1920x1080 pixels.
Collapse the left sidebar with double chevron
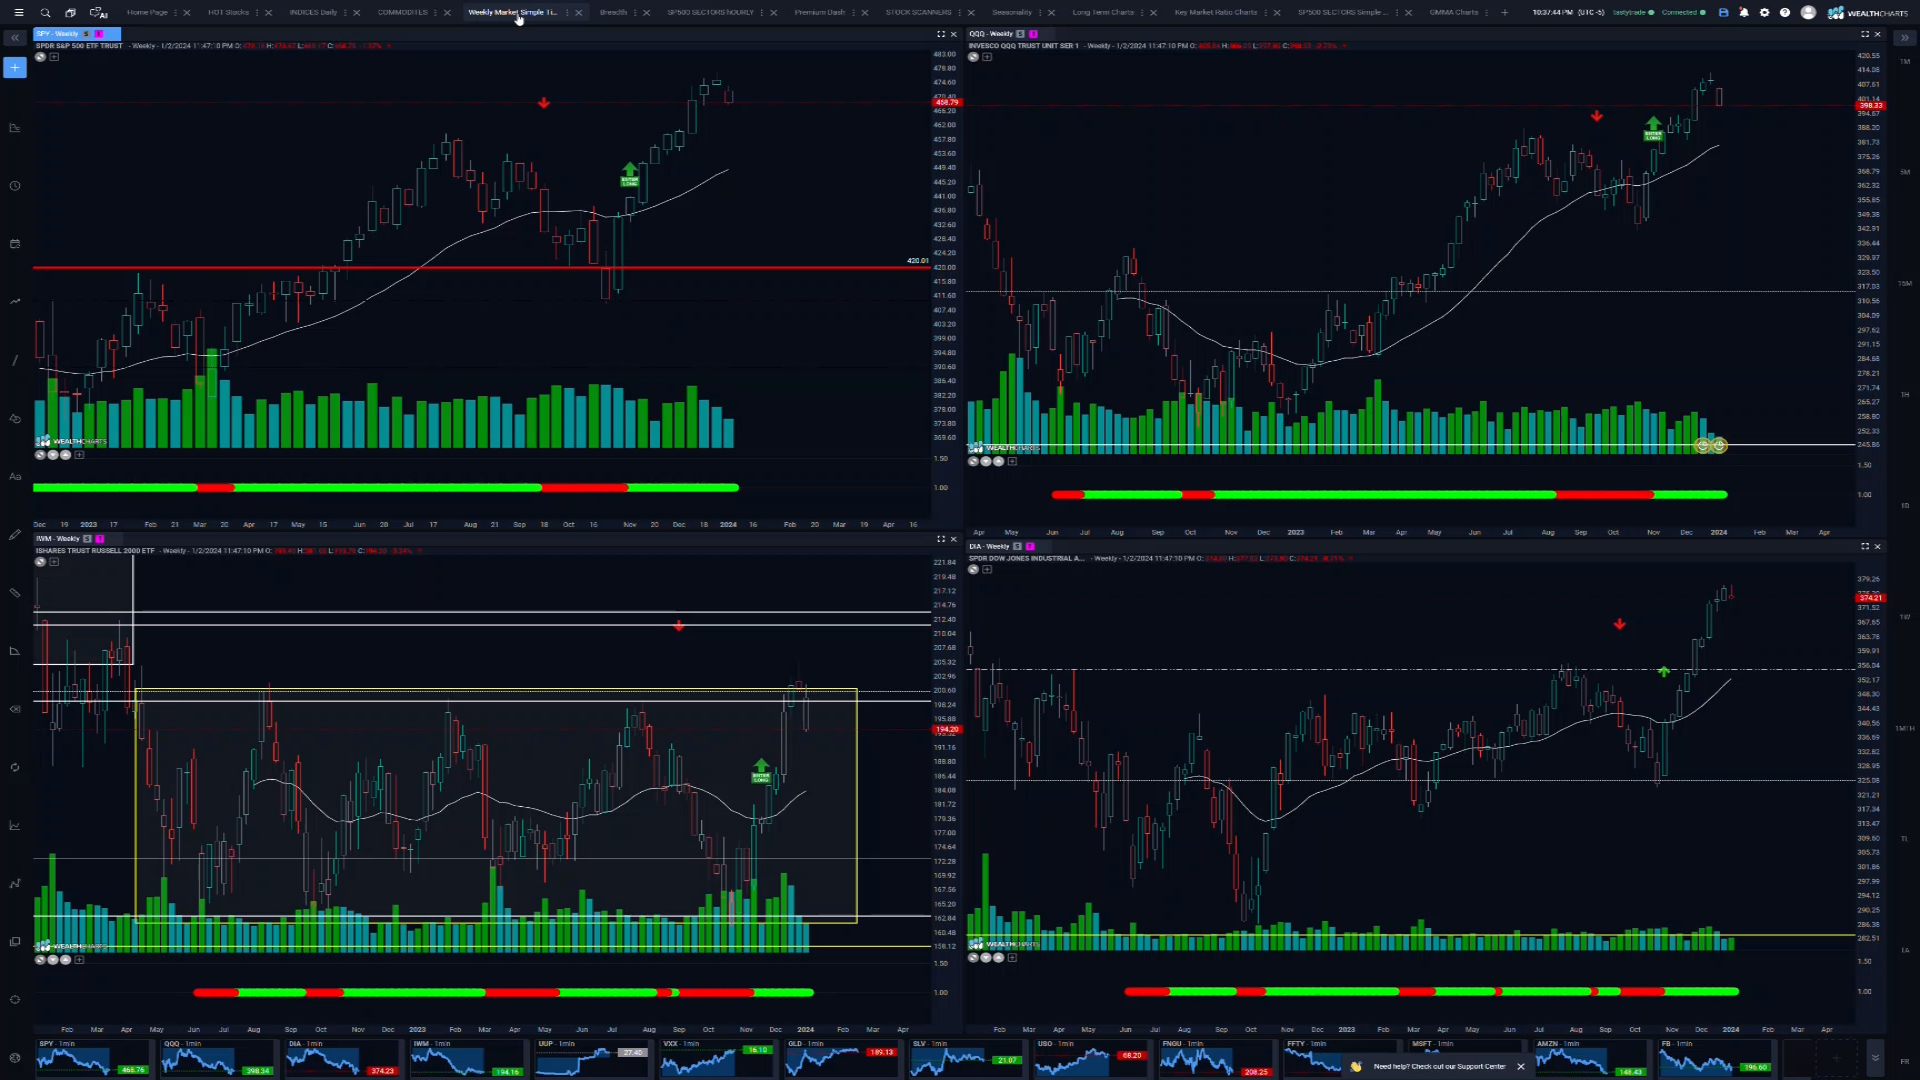pyautogui.click(x=14, y=38)
